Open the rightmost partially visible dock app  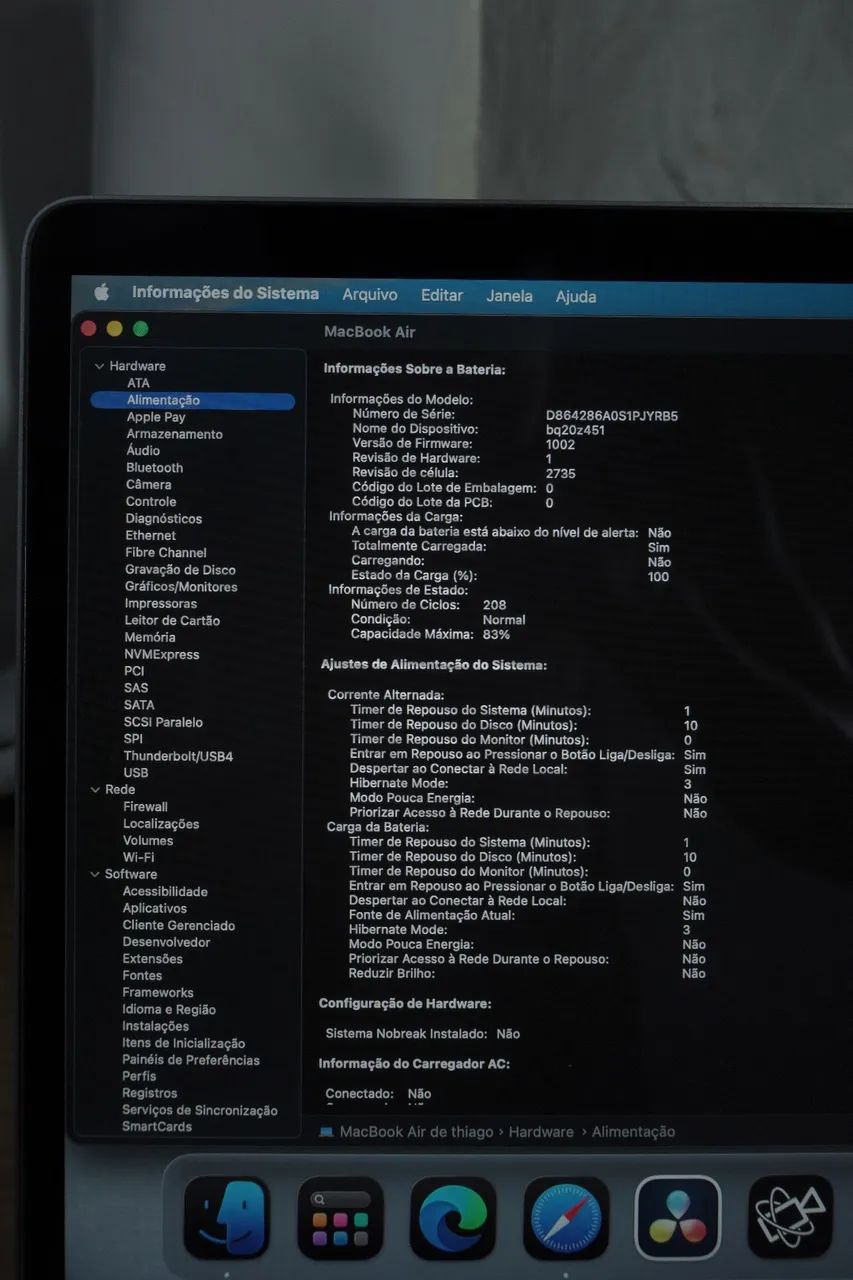(x=791, y=1217)
